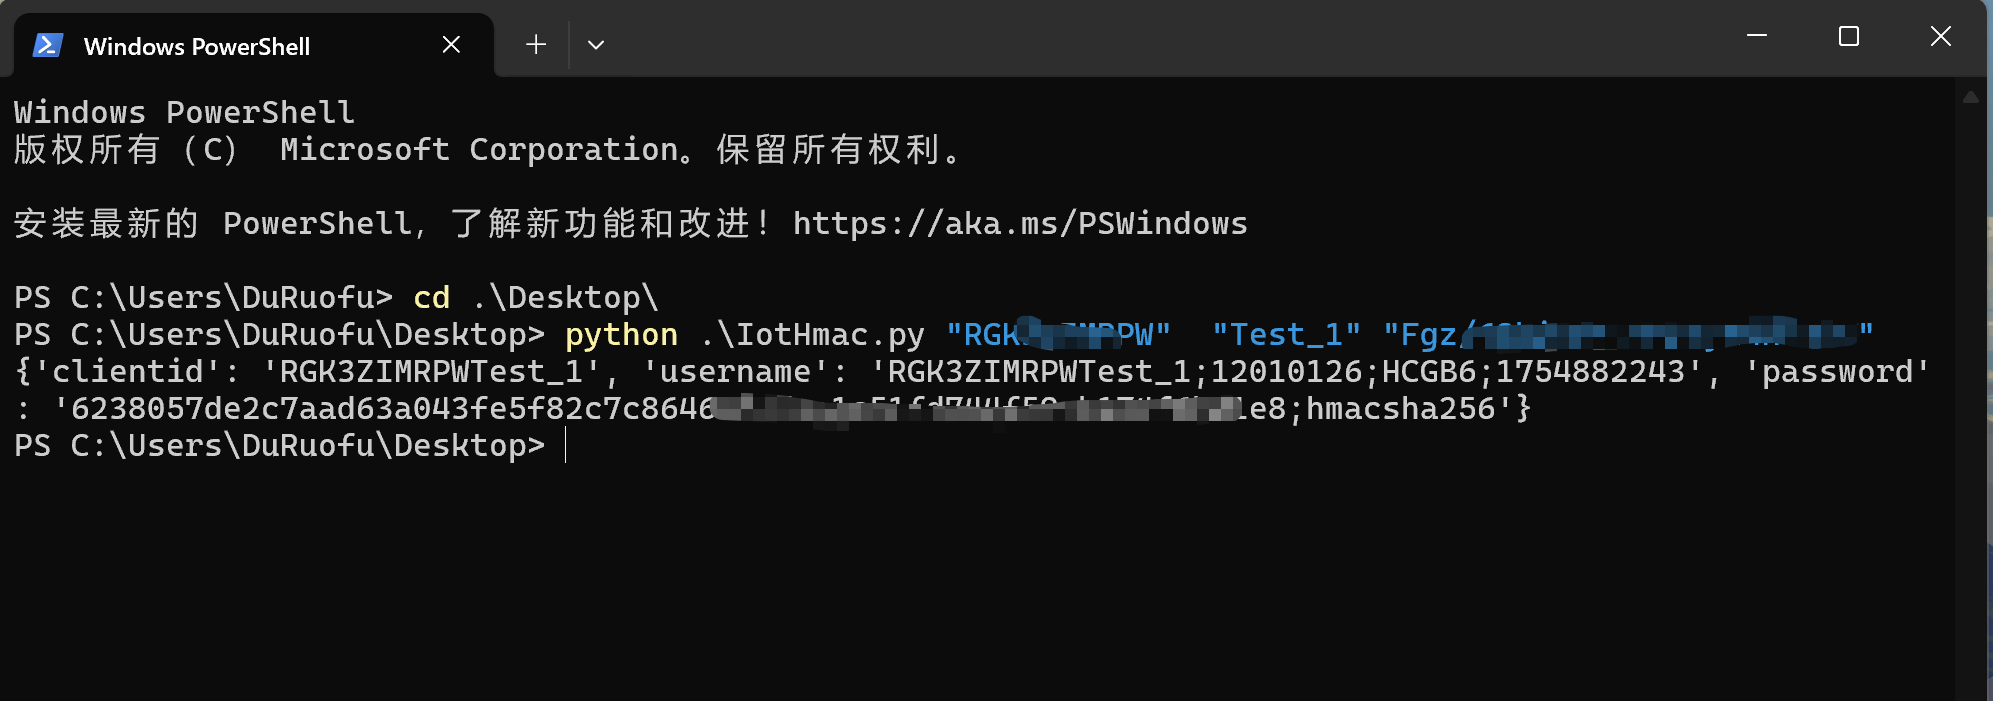Close the terminal window
The image size is (1993, 701).
tap(1941, 37)
